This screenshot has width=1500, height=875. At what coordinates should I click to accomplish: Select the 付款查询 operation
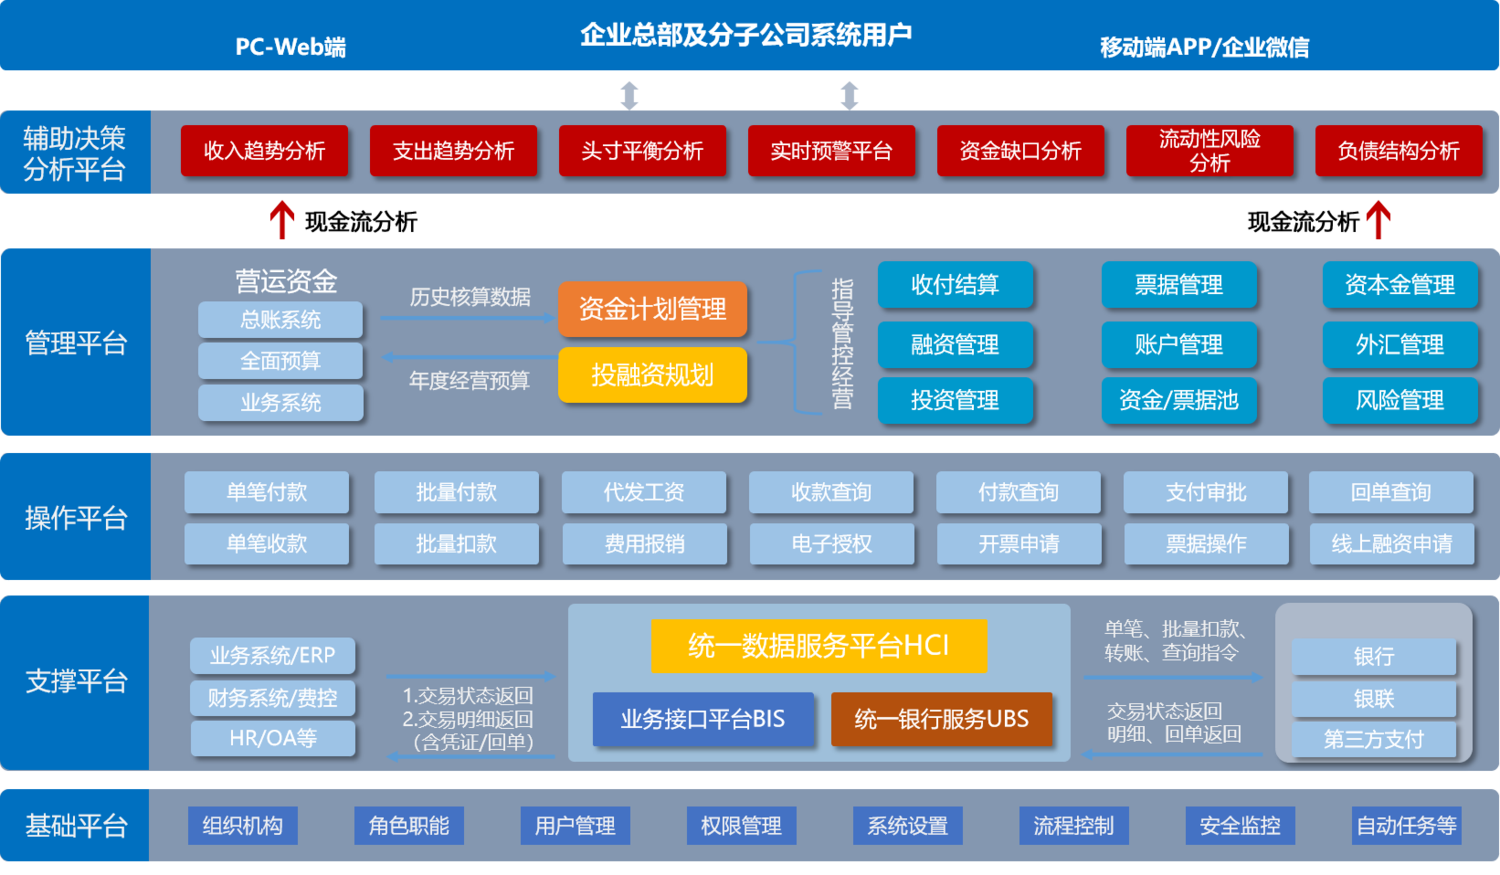pyautogui.click(x=1018, y=492)
